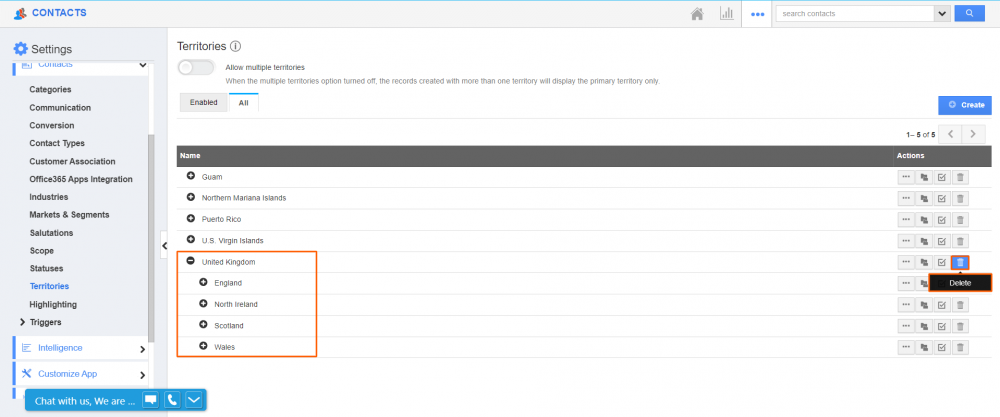Screen dimensions: 1000x417
Task: Delete the United Kingdom territory via trash icon
Action: [960, 262]
